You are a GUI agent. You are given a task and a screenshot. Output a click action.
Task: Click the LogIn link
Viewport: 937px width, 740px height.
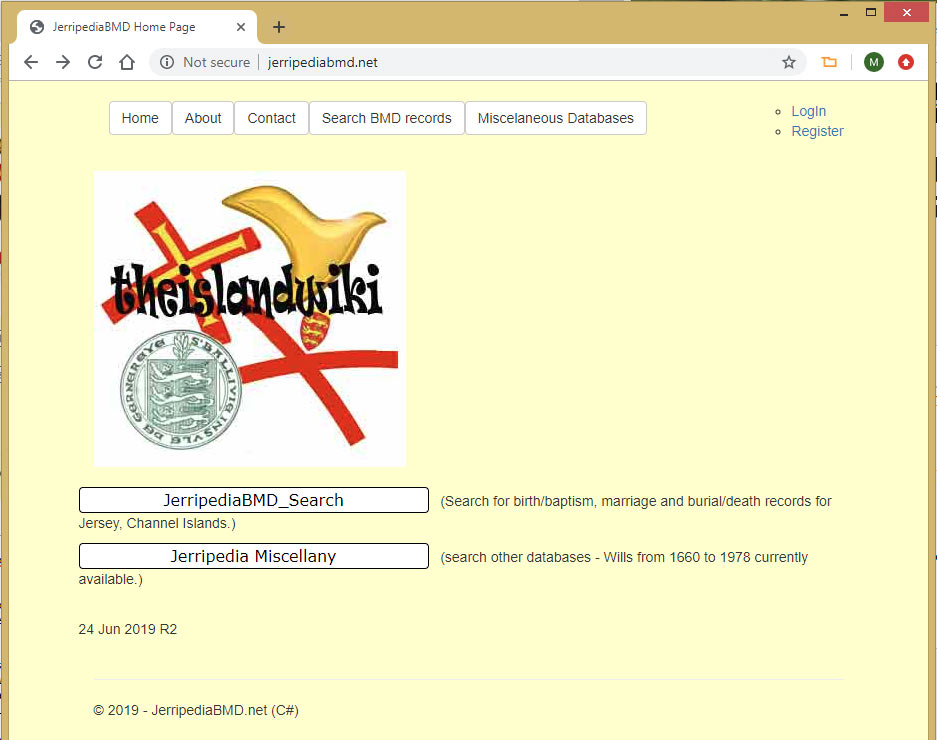click(x=808, y=111)
